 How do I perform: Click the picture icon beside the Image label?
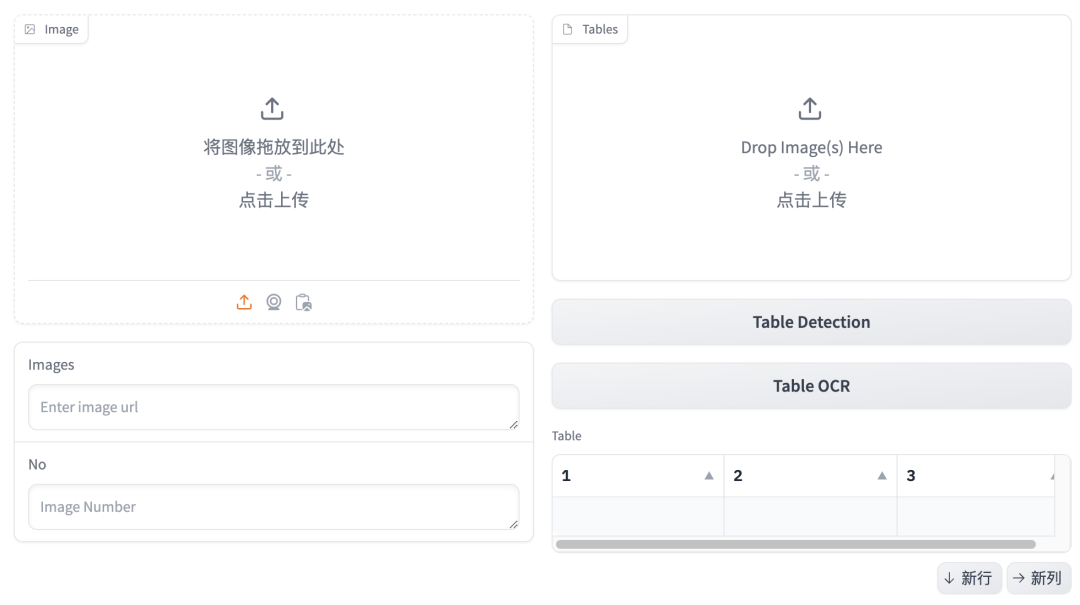pyautogui.click(x=30, y=29)
